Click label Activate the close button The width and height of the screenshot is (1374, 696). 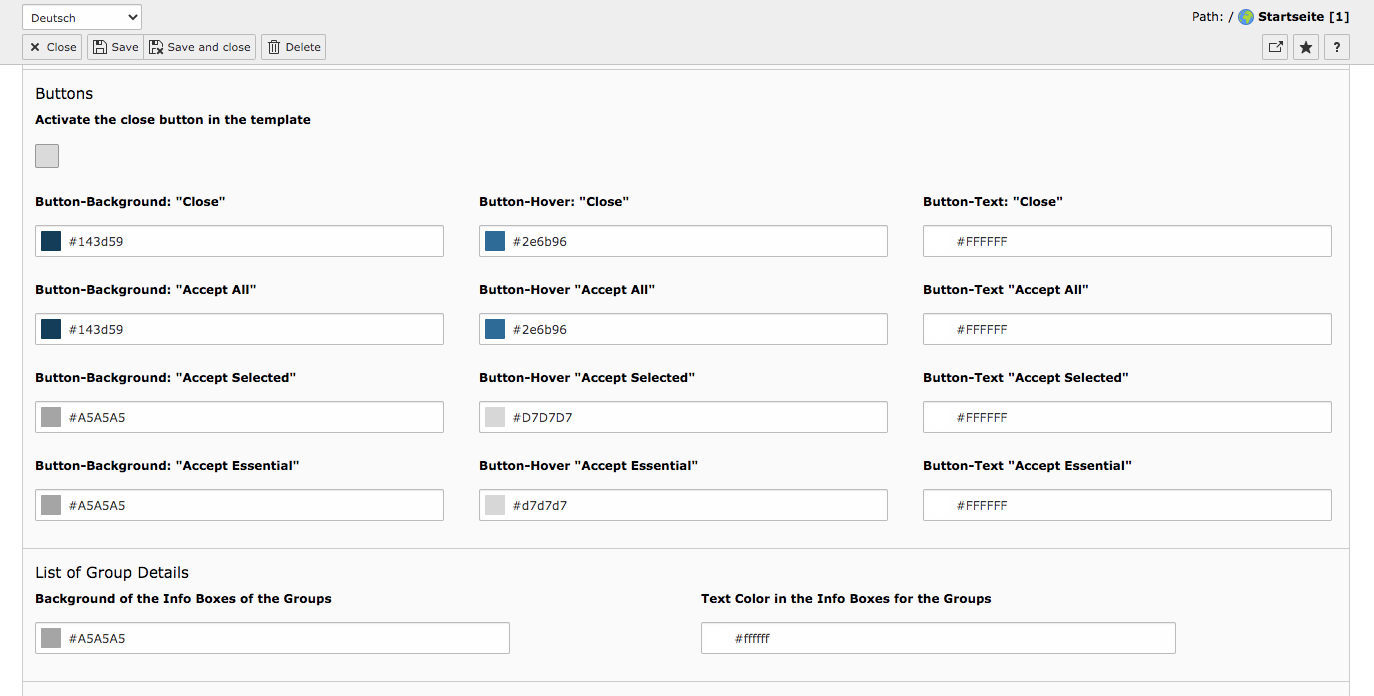(173, 120)
